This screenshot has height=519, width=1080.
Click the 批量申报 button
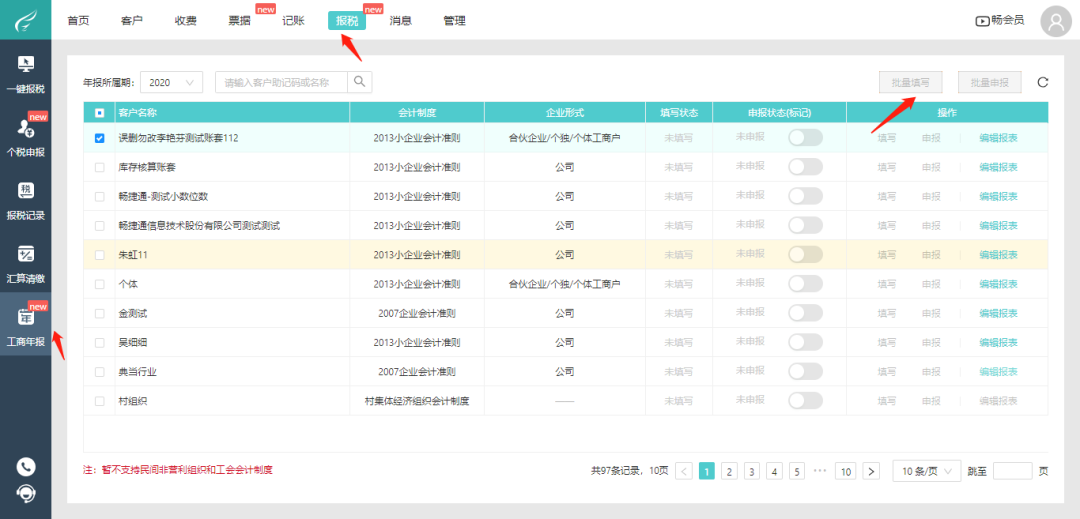(x=990, y=82)
